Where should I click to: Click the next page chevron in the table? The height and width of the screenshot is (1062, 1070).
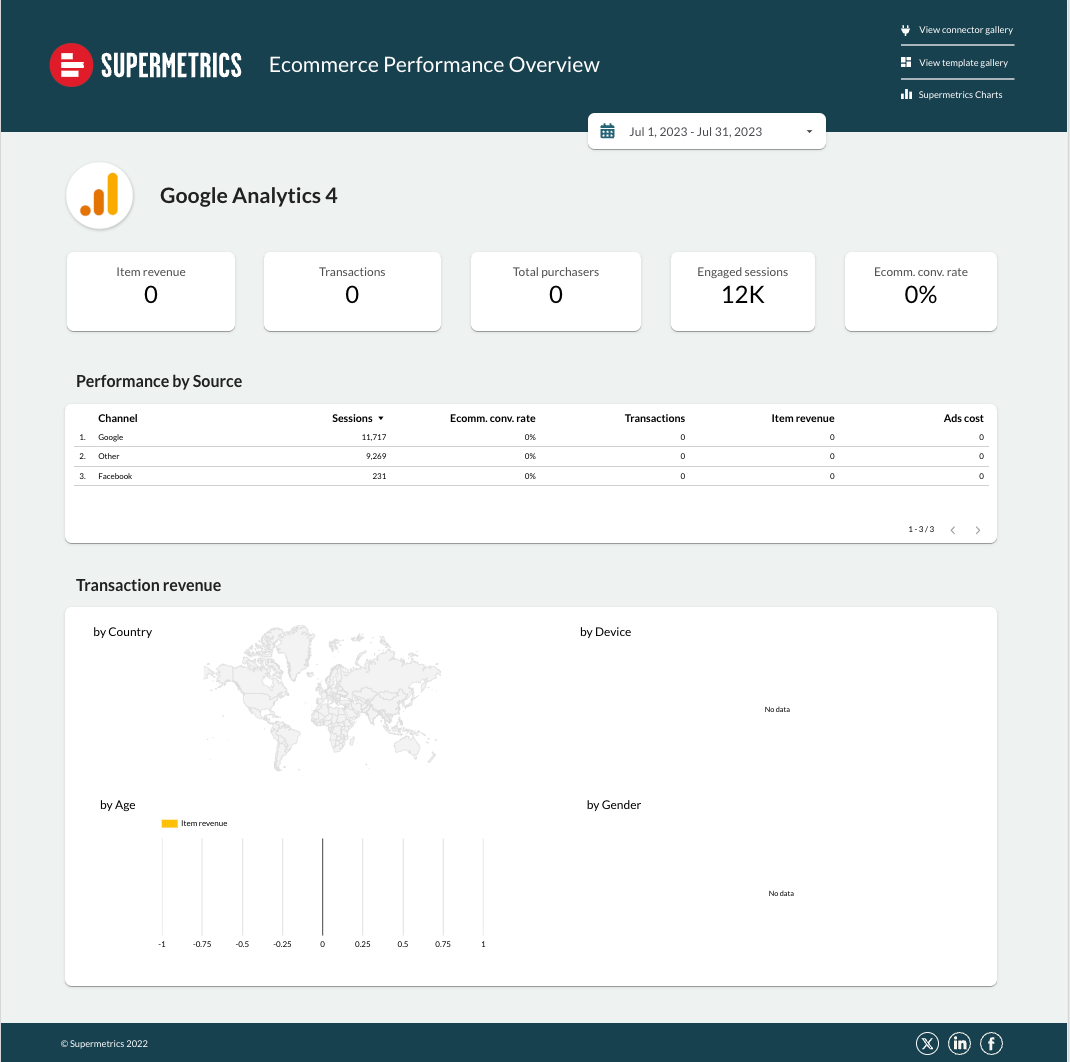978,530
